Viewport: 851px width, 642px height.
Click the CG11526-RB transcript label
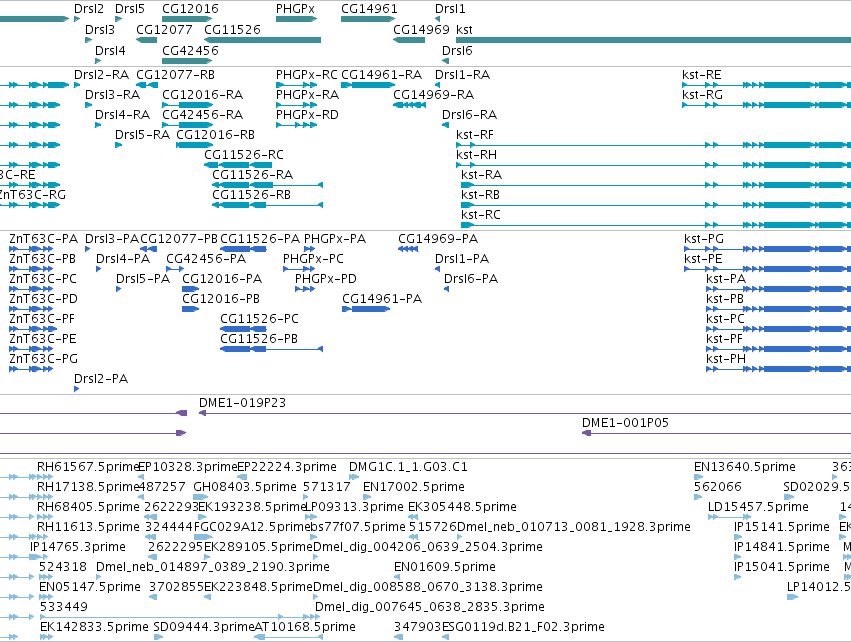tap(251, 194)
